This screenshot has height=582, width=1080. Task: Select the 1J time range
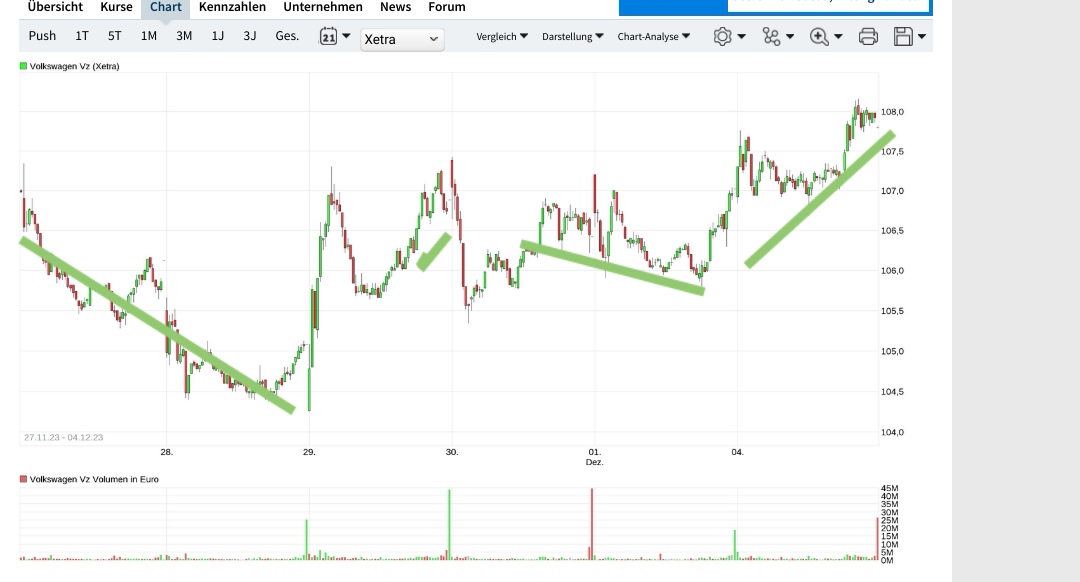pyautogui.click(x=218, y=36)
